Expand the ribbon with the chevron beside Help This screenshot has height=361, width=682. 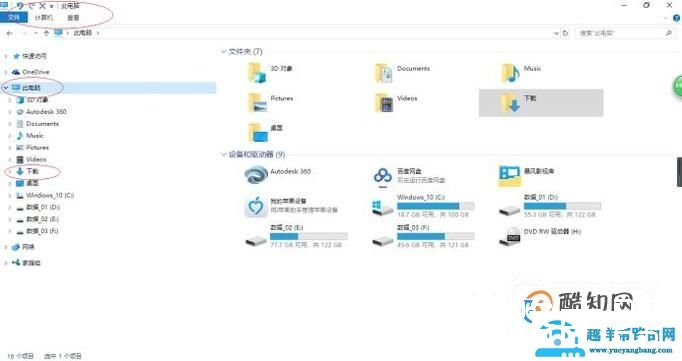click(666, 18)
